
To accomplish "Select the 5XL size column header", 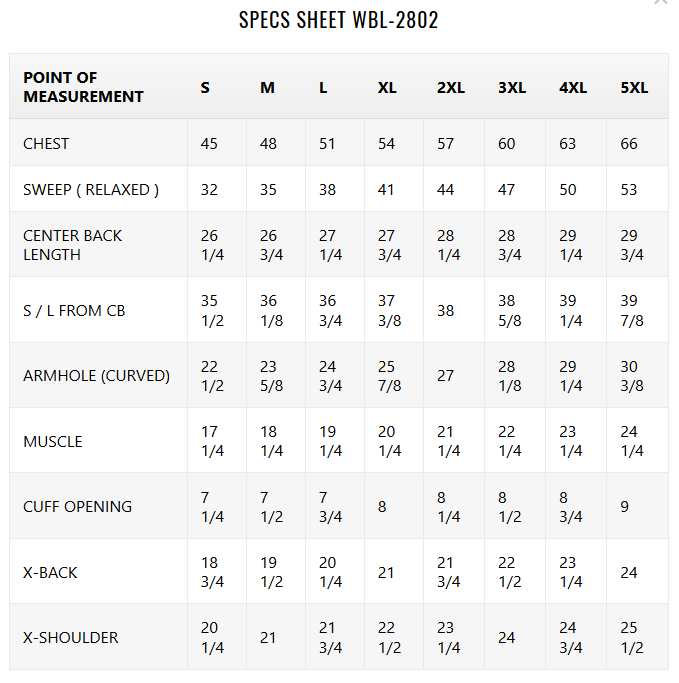I will click(634, 87).
